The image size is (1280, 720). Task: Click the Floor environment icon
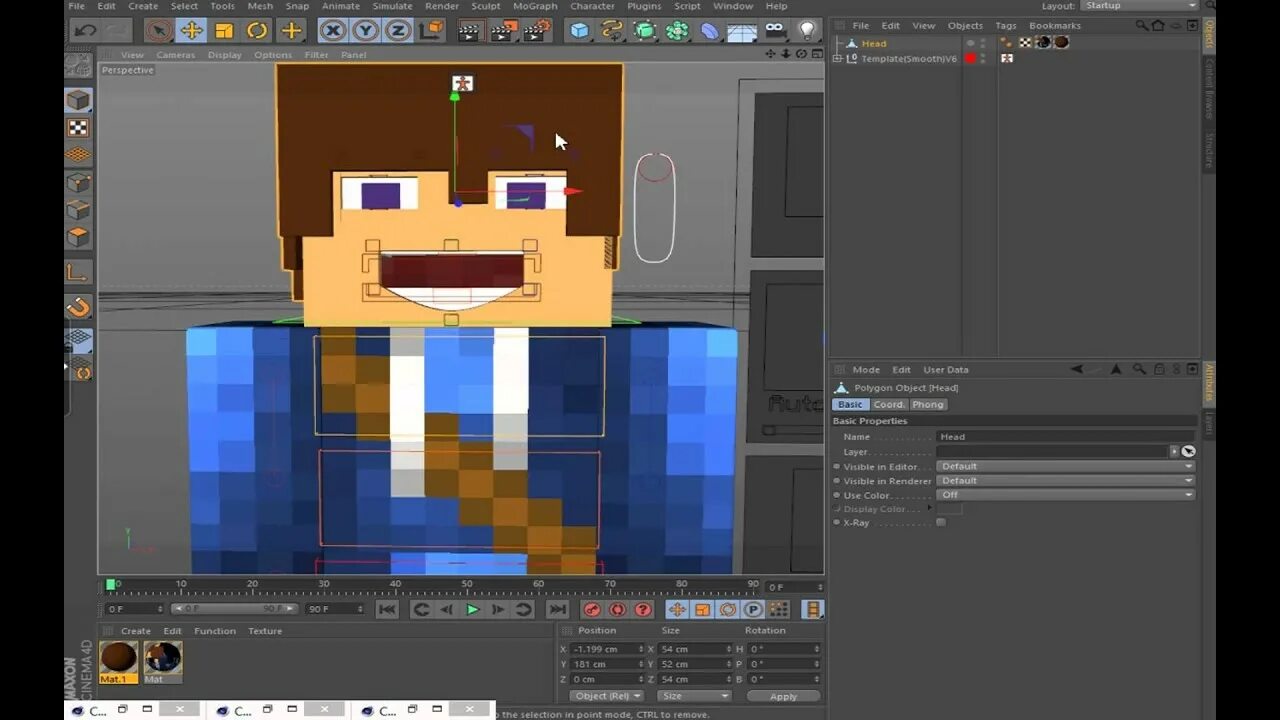coord(741,32)
